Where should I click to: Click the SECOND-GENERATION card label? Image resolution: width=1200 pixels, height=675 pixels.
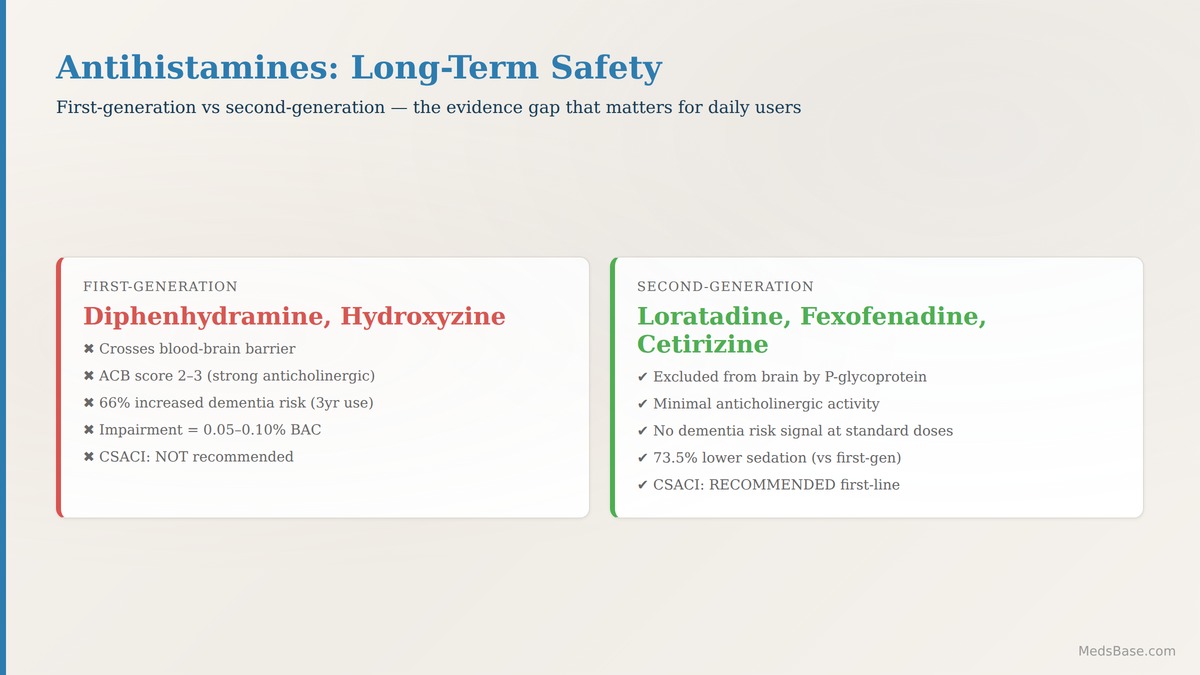point(725,287)
